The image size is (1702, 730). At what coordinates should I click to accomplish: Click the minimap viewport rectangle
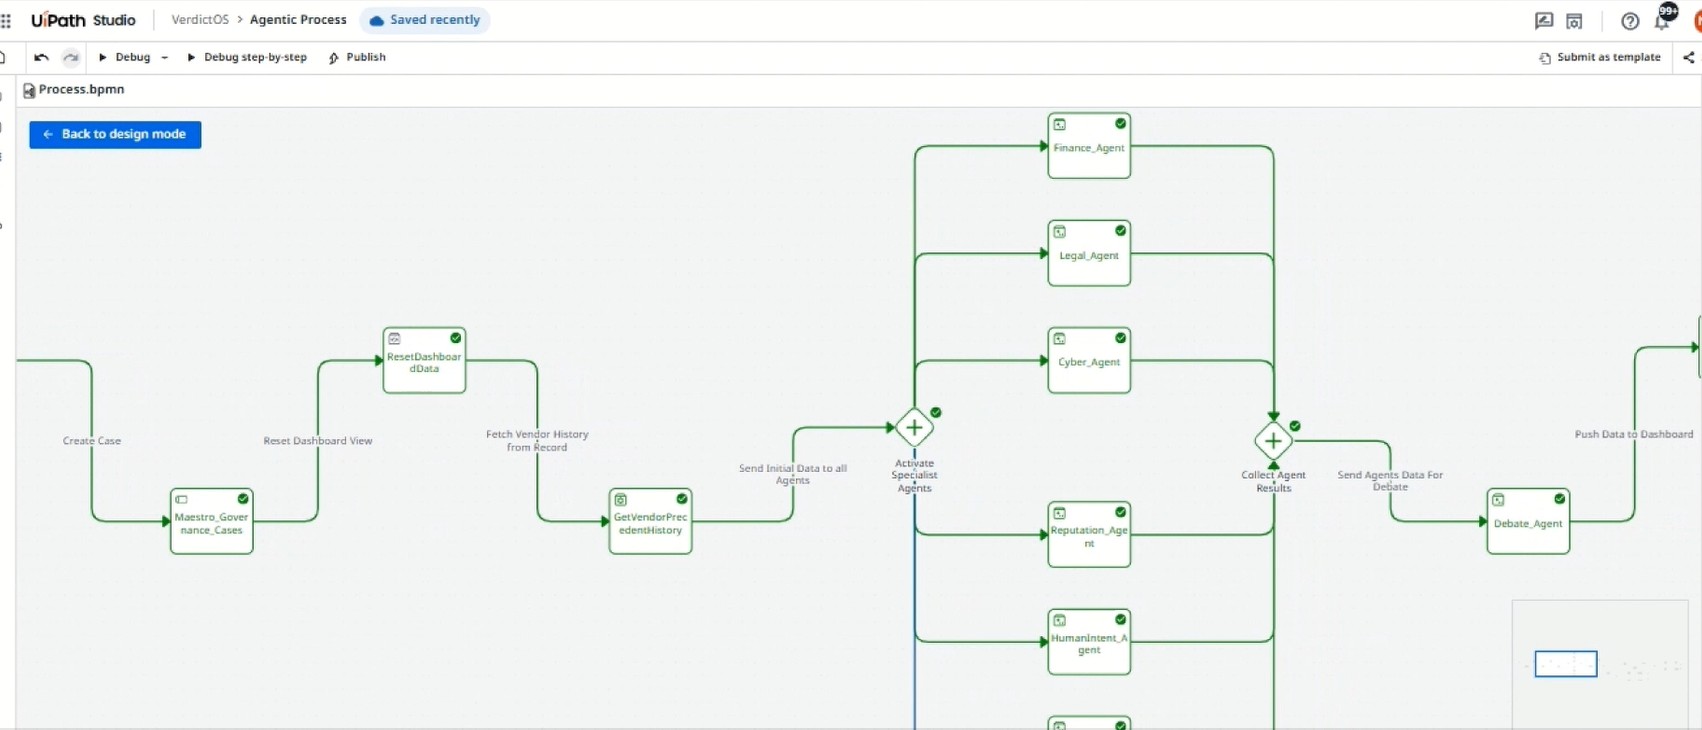[x=1566, y=664]
